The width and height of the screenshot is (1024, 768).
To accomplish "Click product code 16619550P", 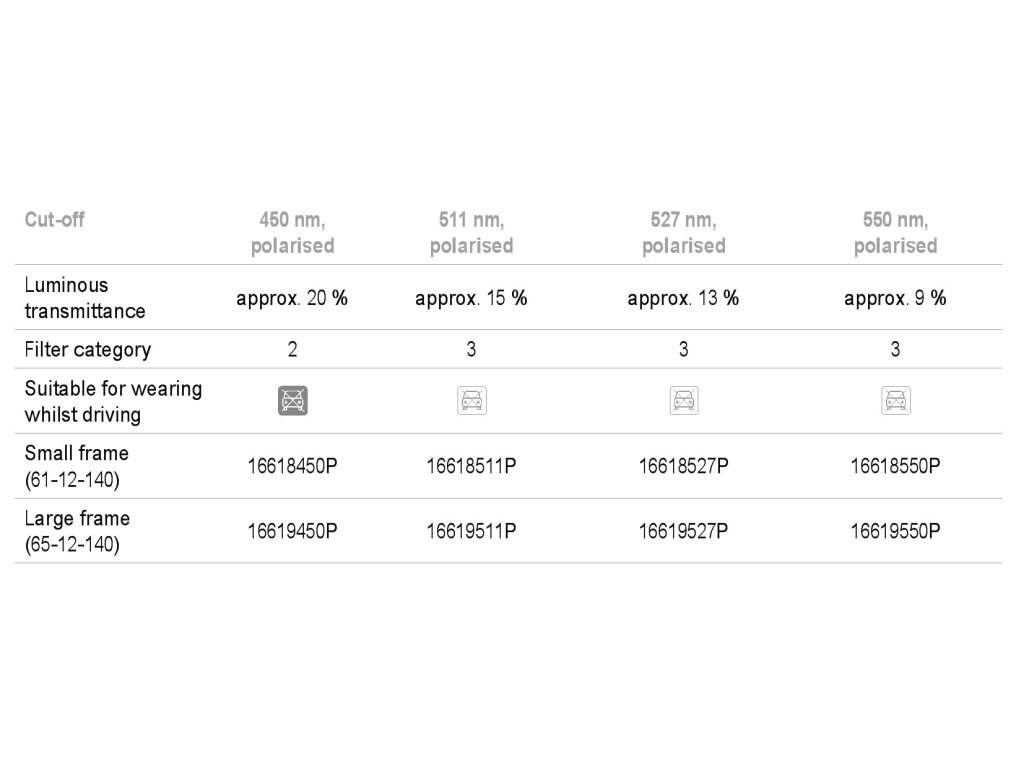I will [x=895, y=531].
